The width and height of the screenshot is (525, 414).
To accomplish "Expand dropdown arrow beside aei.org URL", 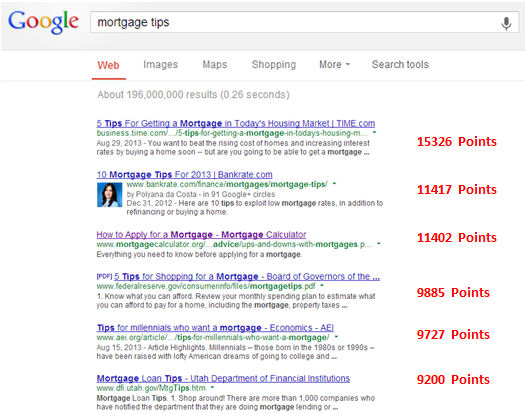I will pyautogui.click(x=336, y=337).
